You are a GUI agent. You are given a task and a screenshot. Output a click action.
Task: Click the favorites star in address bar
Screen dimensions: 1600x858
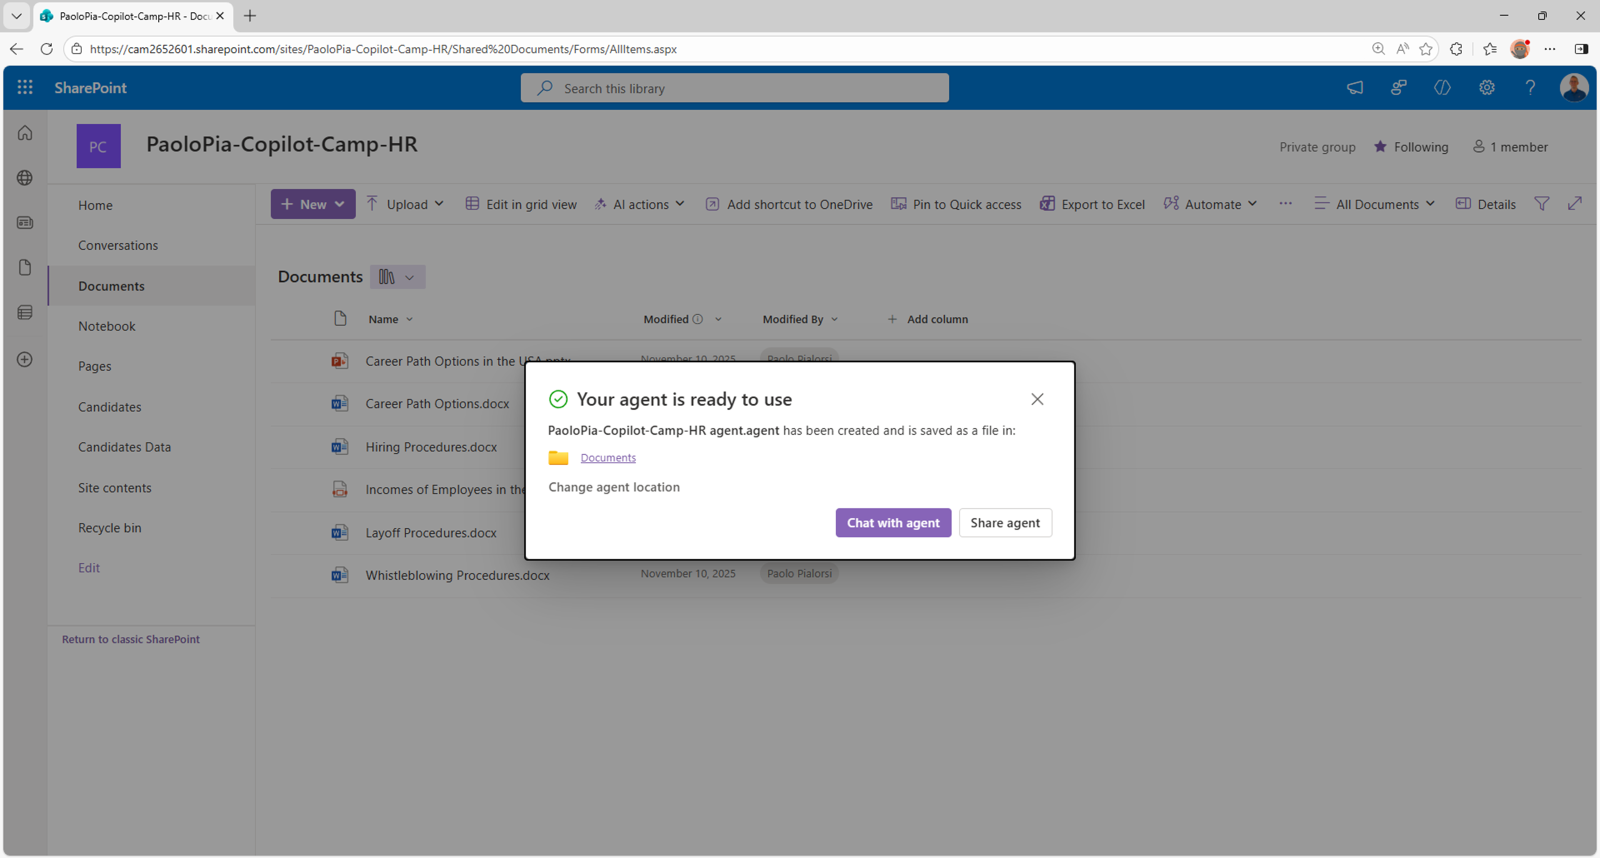[1426, 49]
